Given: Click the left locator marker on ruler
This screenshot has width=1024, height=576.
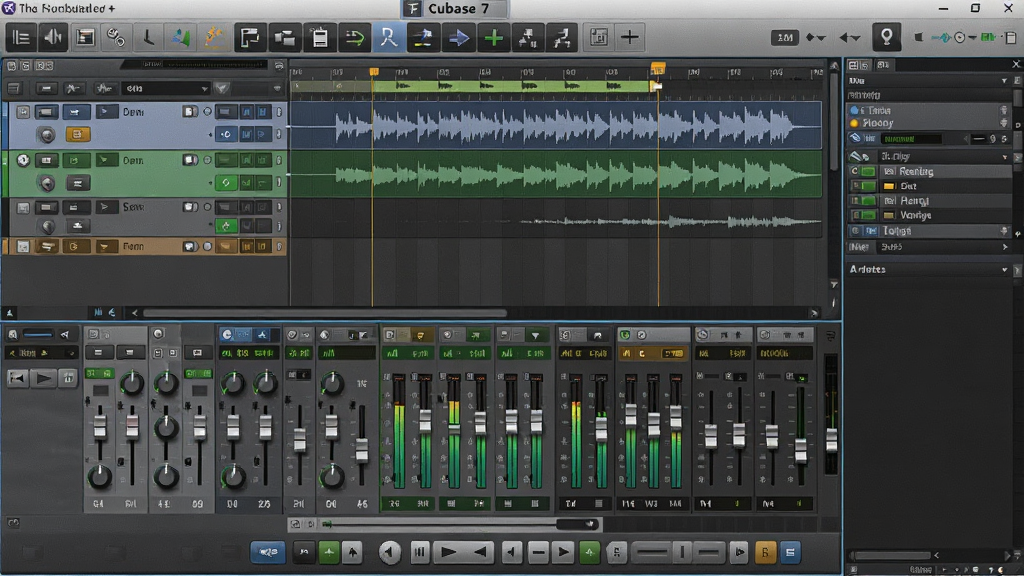Looking at the screenshot, I should 374,71.
